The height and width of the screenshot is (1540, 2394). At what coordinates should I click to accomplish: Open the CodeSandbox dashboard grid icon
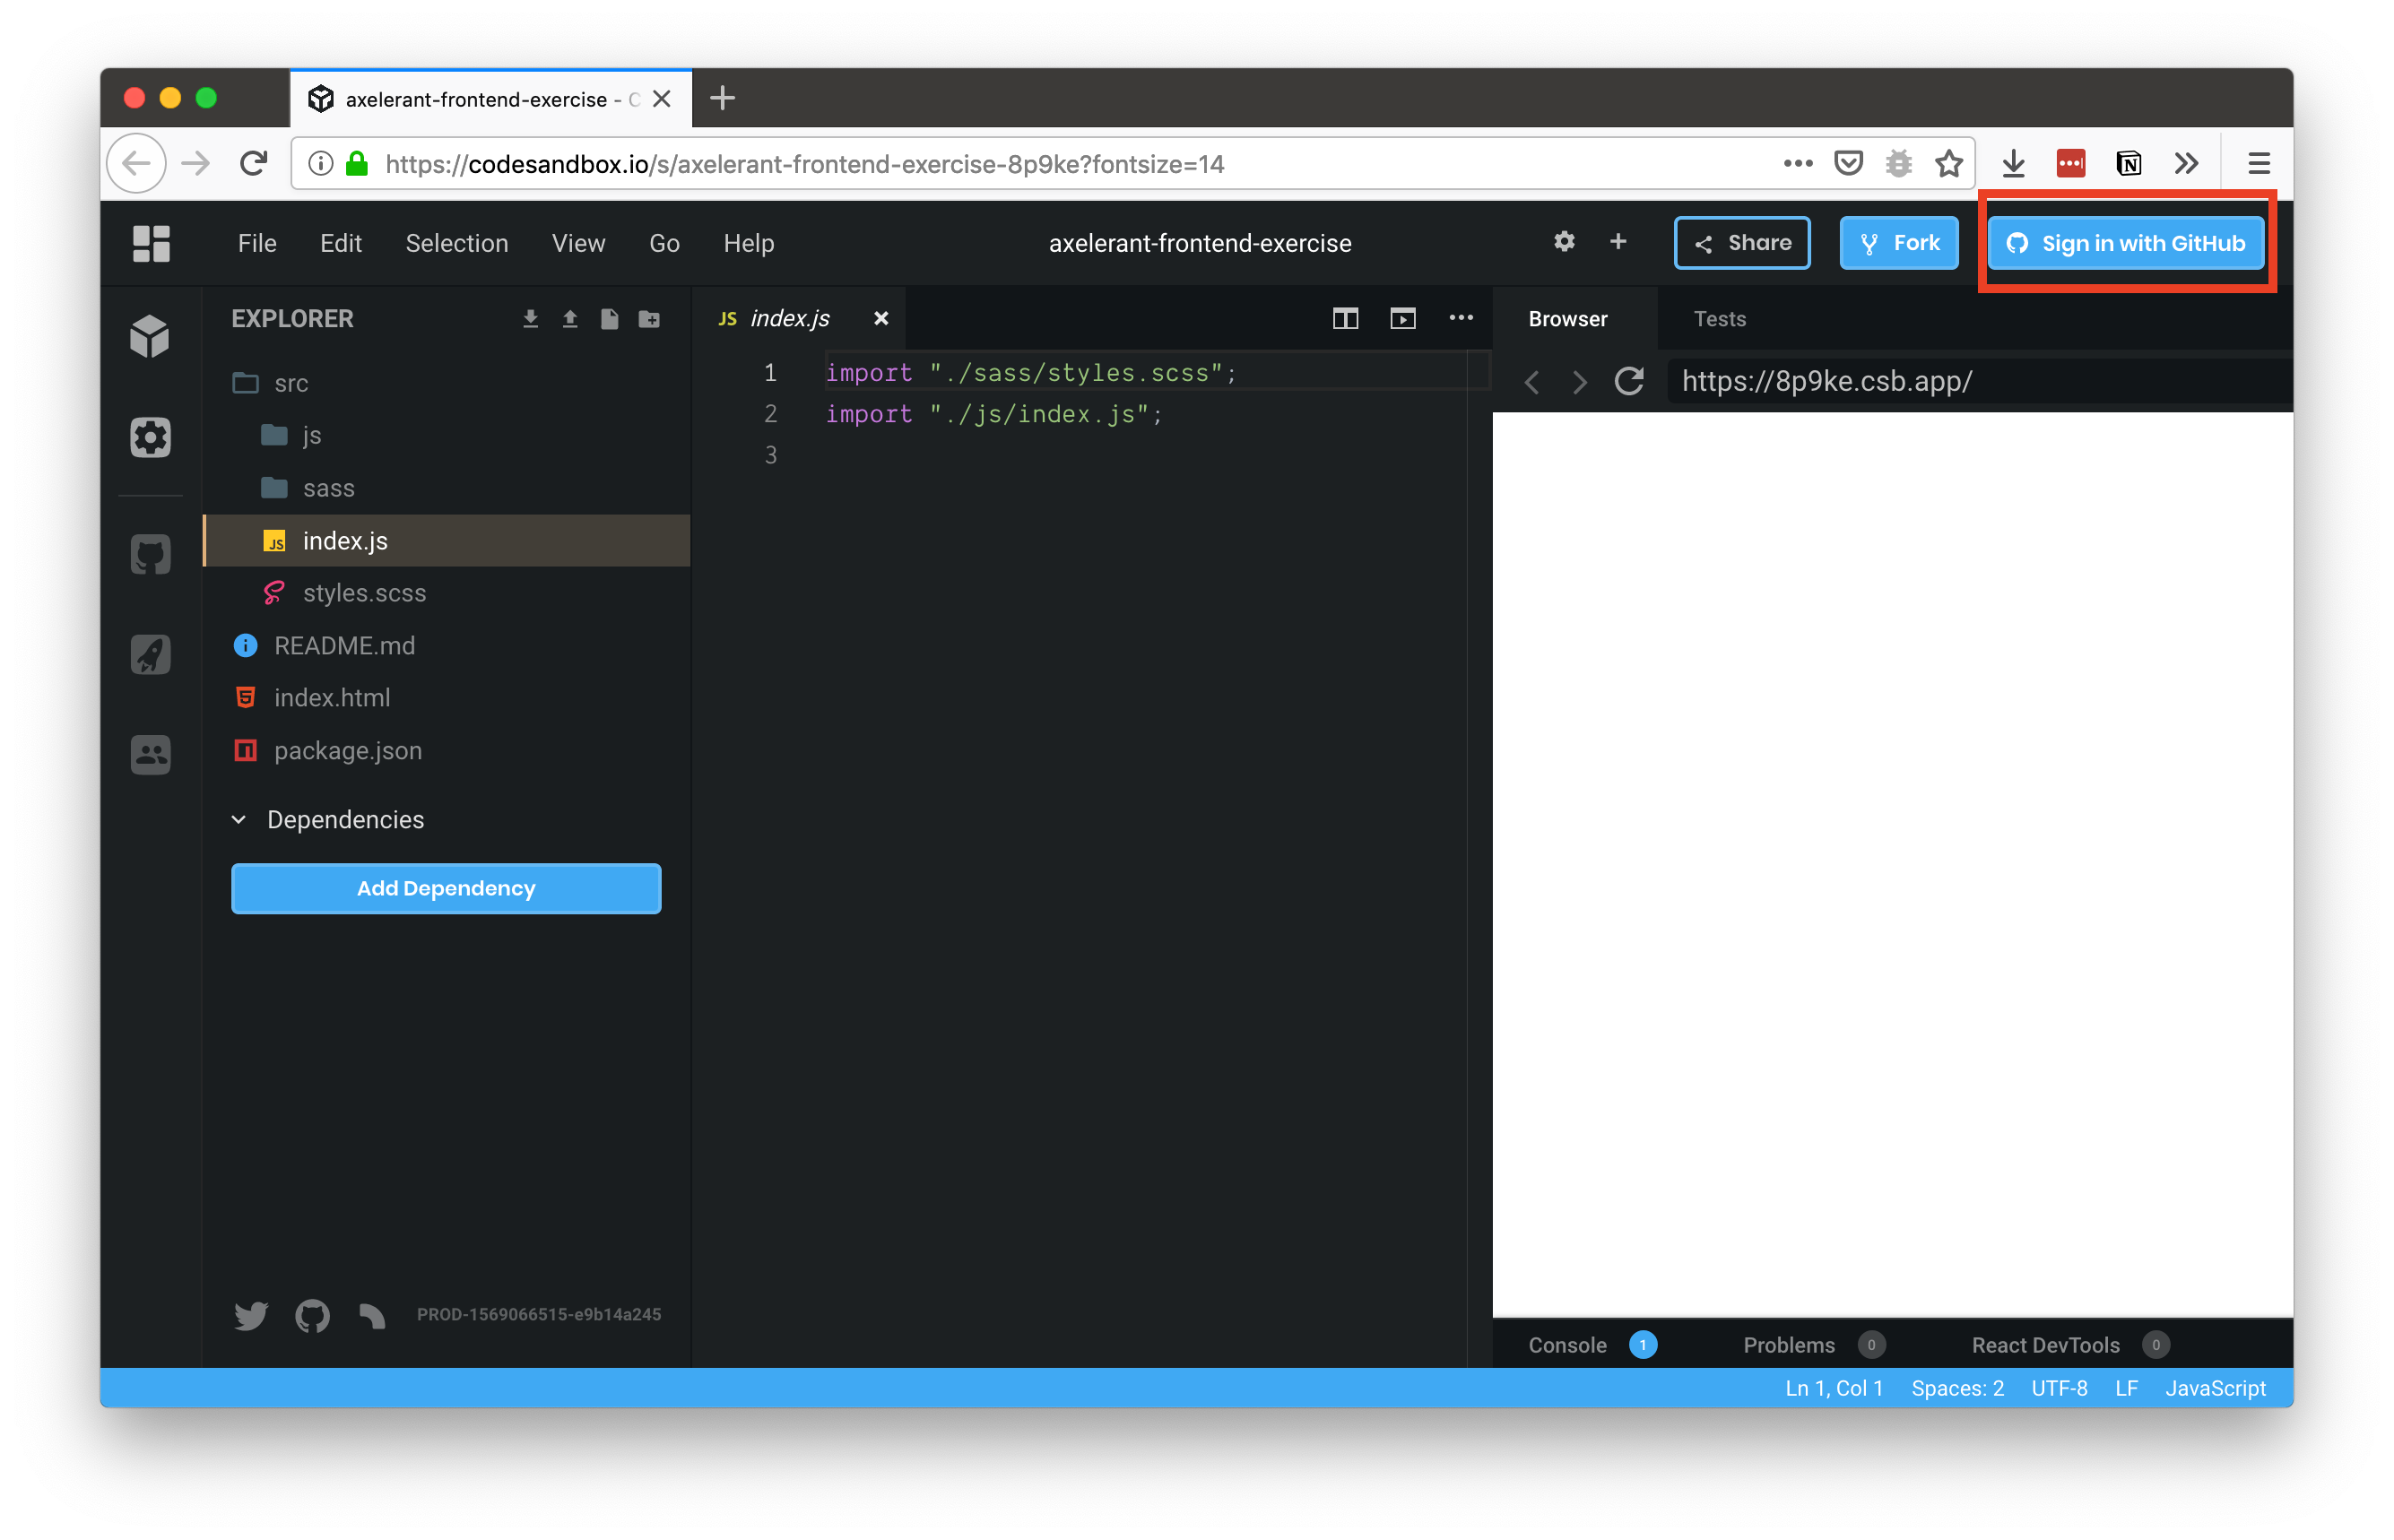tap(151, 243)
